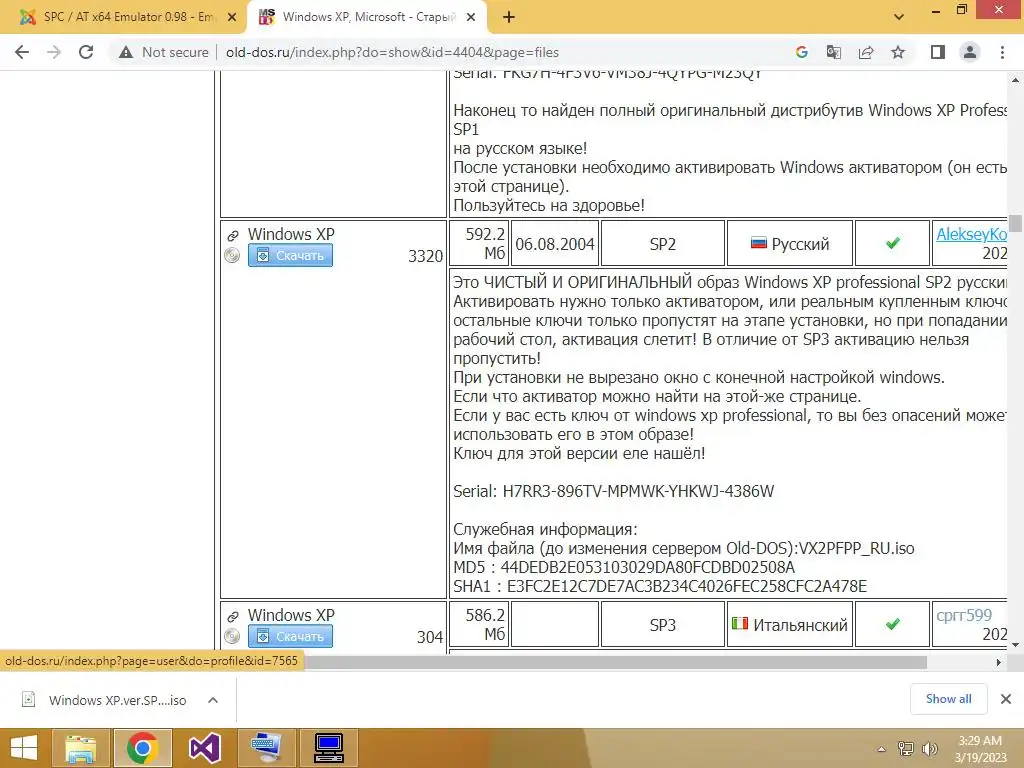Click the SHA1 hash line
Screen dimensions: 1024x768
pyautogui.click(x=660, y=586)
